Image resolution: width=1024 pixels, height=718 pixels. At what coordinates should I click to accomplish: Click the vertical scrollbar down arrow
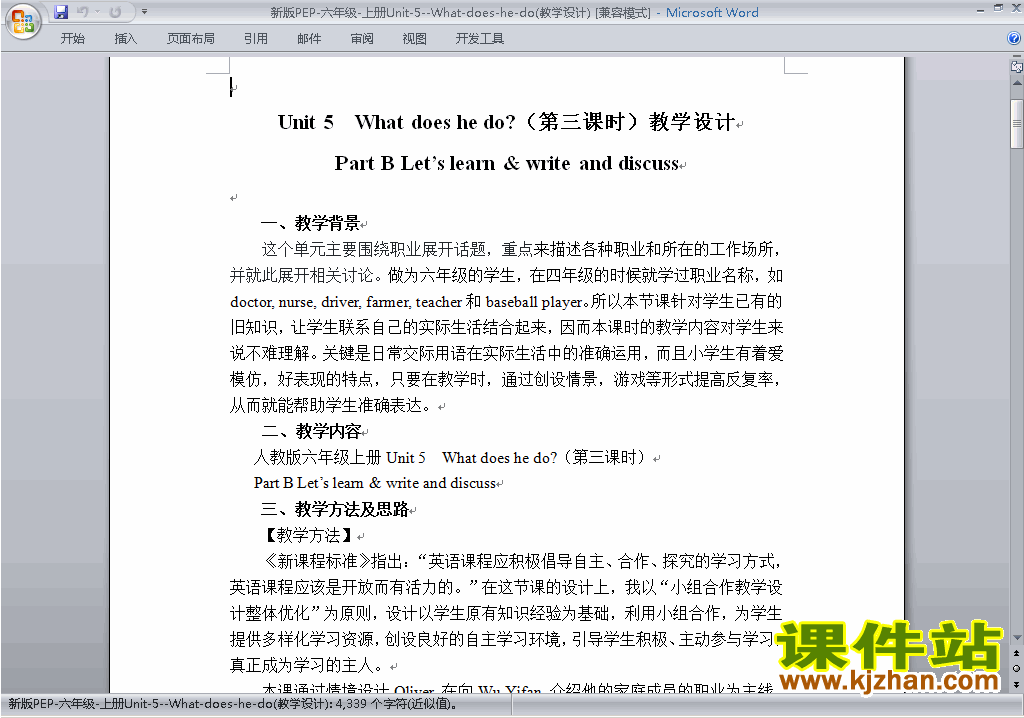point(1017,638)
